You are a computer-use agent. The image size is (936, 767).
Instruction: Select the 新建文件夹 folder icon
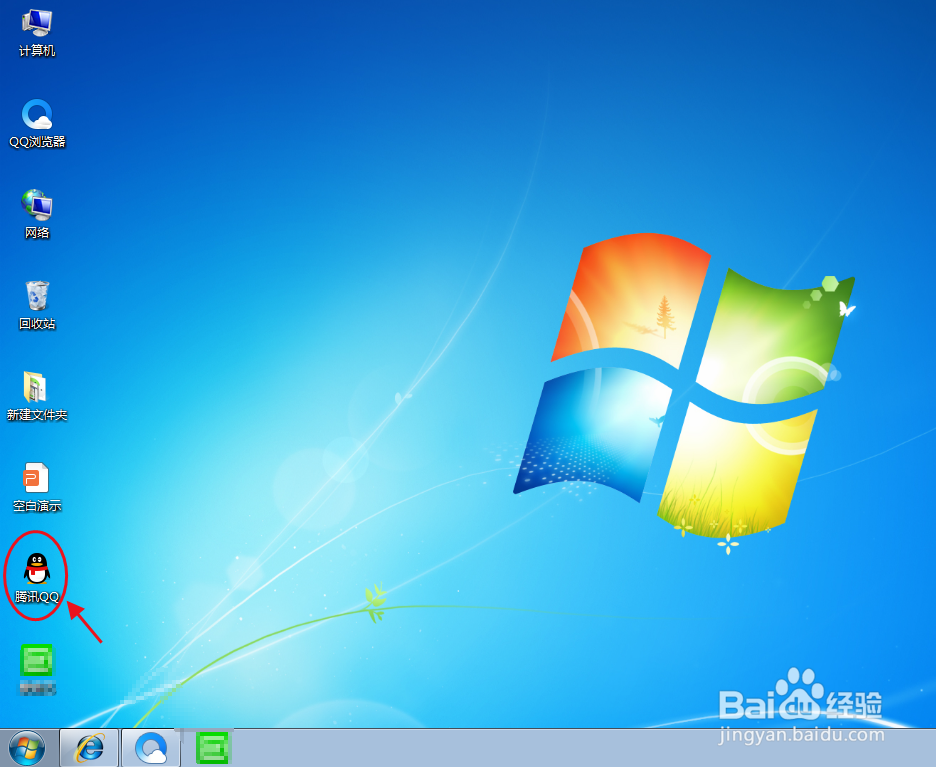click(37, 396)
